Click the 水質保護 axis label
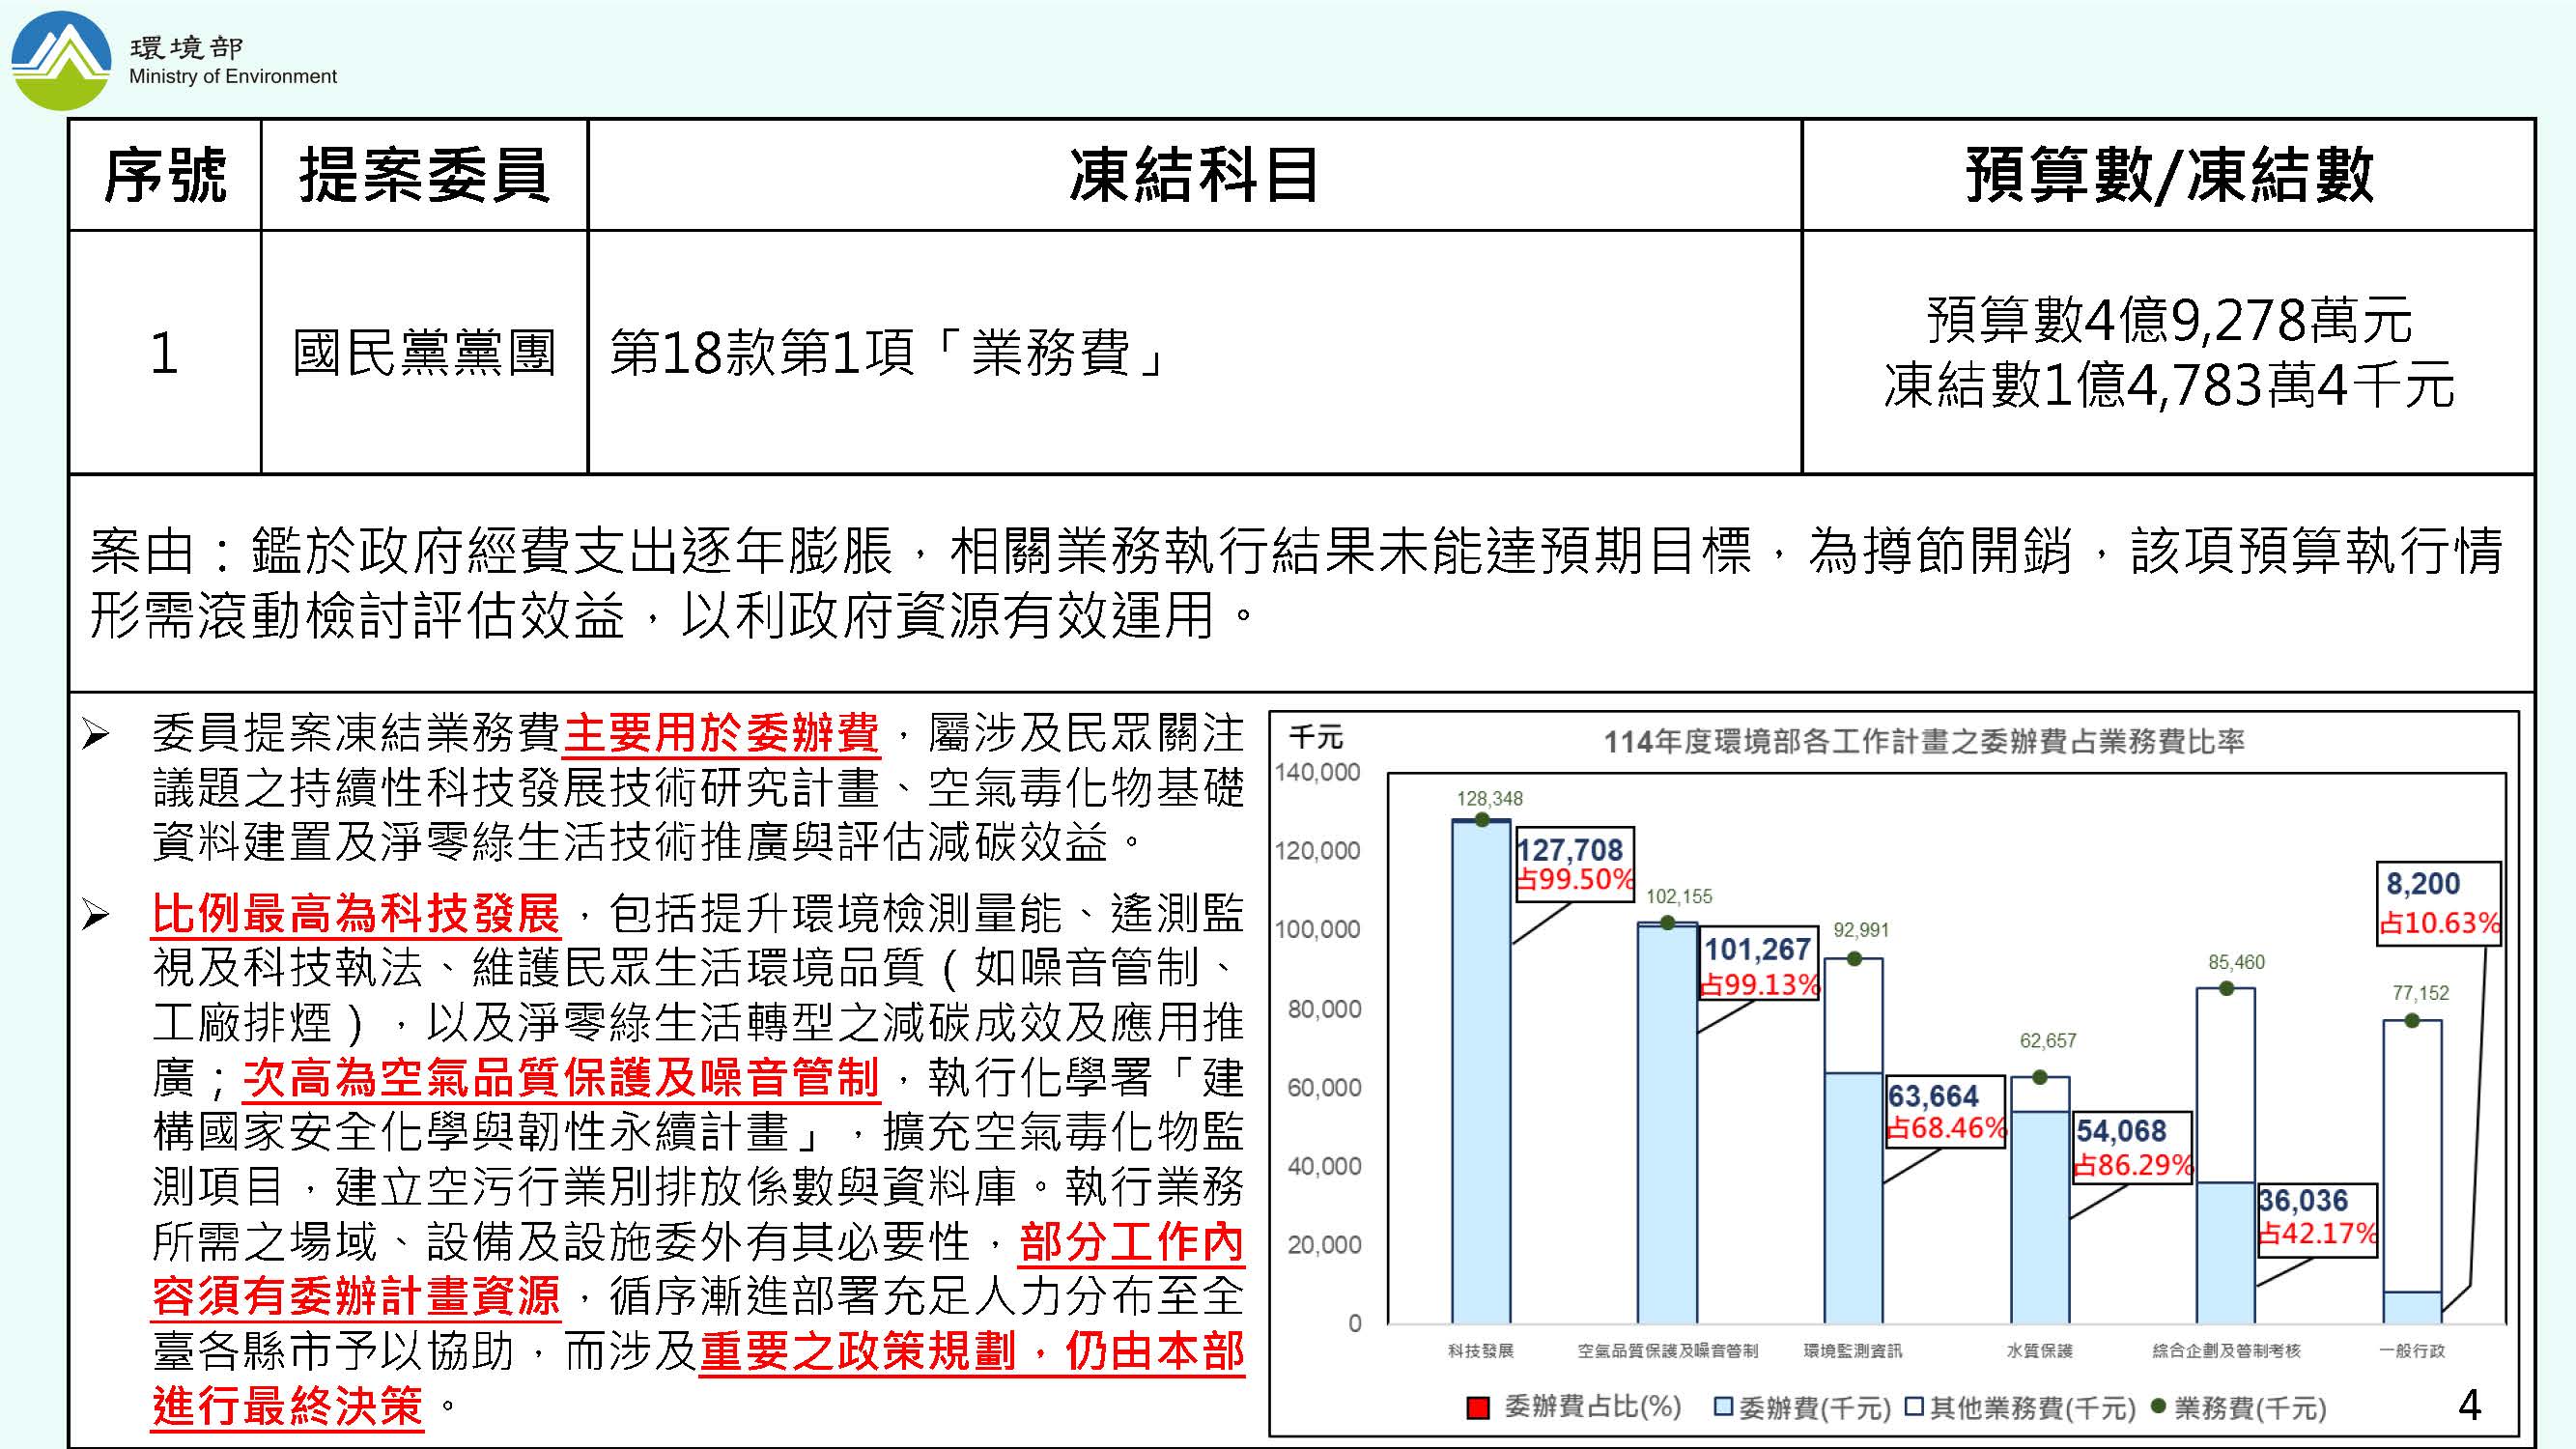 tap(2040, 1351)
